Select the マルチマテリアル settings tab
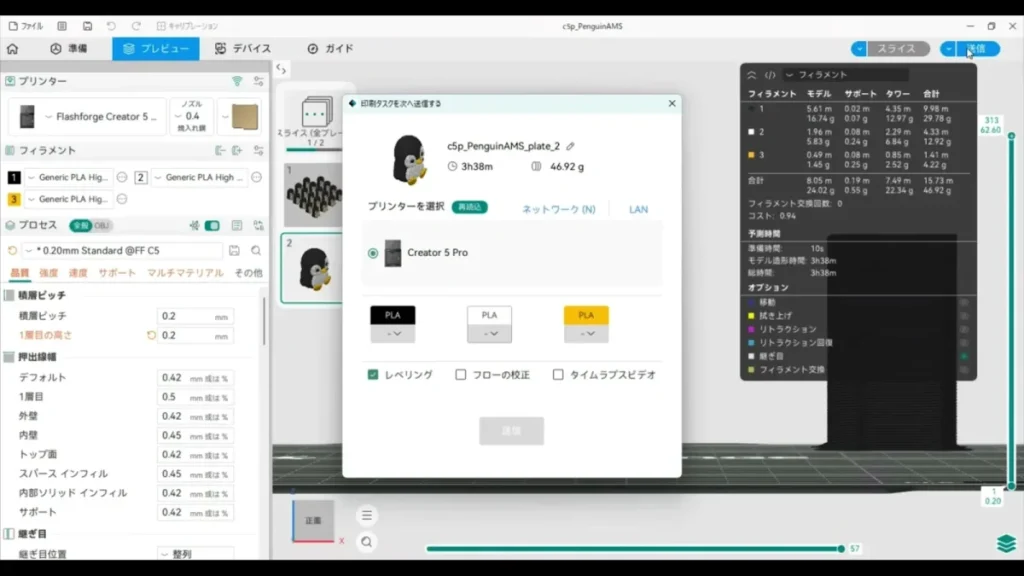This screenshot has height=576, width=1024. pos(185,273)
